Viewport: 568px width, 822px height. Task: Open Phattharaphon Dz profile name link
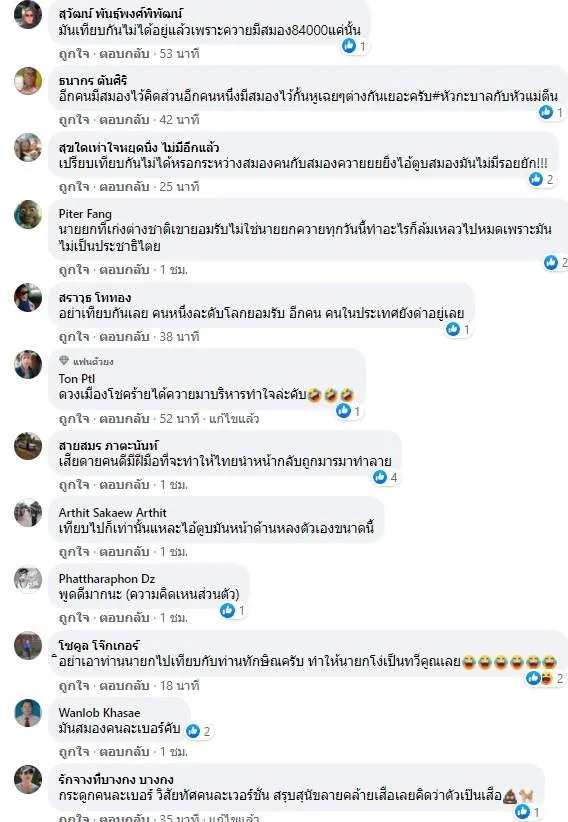(x=107, y=579)
